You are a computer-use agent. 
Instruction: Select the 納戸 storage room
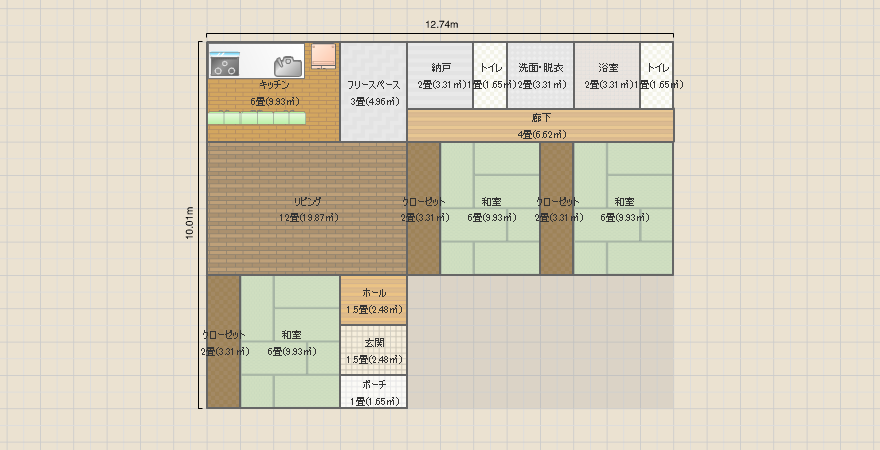[x=440, y=75]
